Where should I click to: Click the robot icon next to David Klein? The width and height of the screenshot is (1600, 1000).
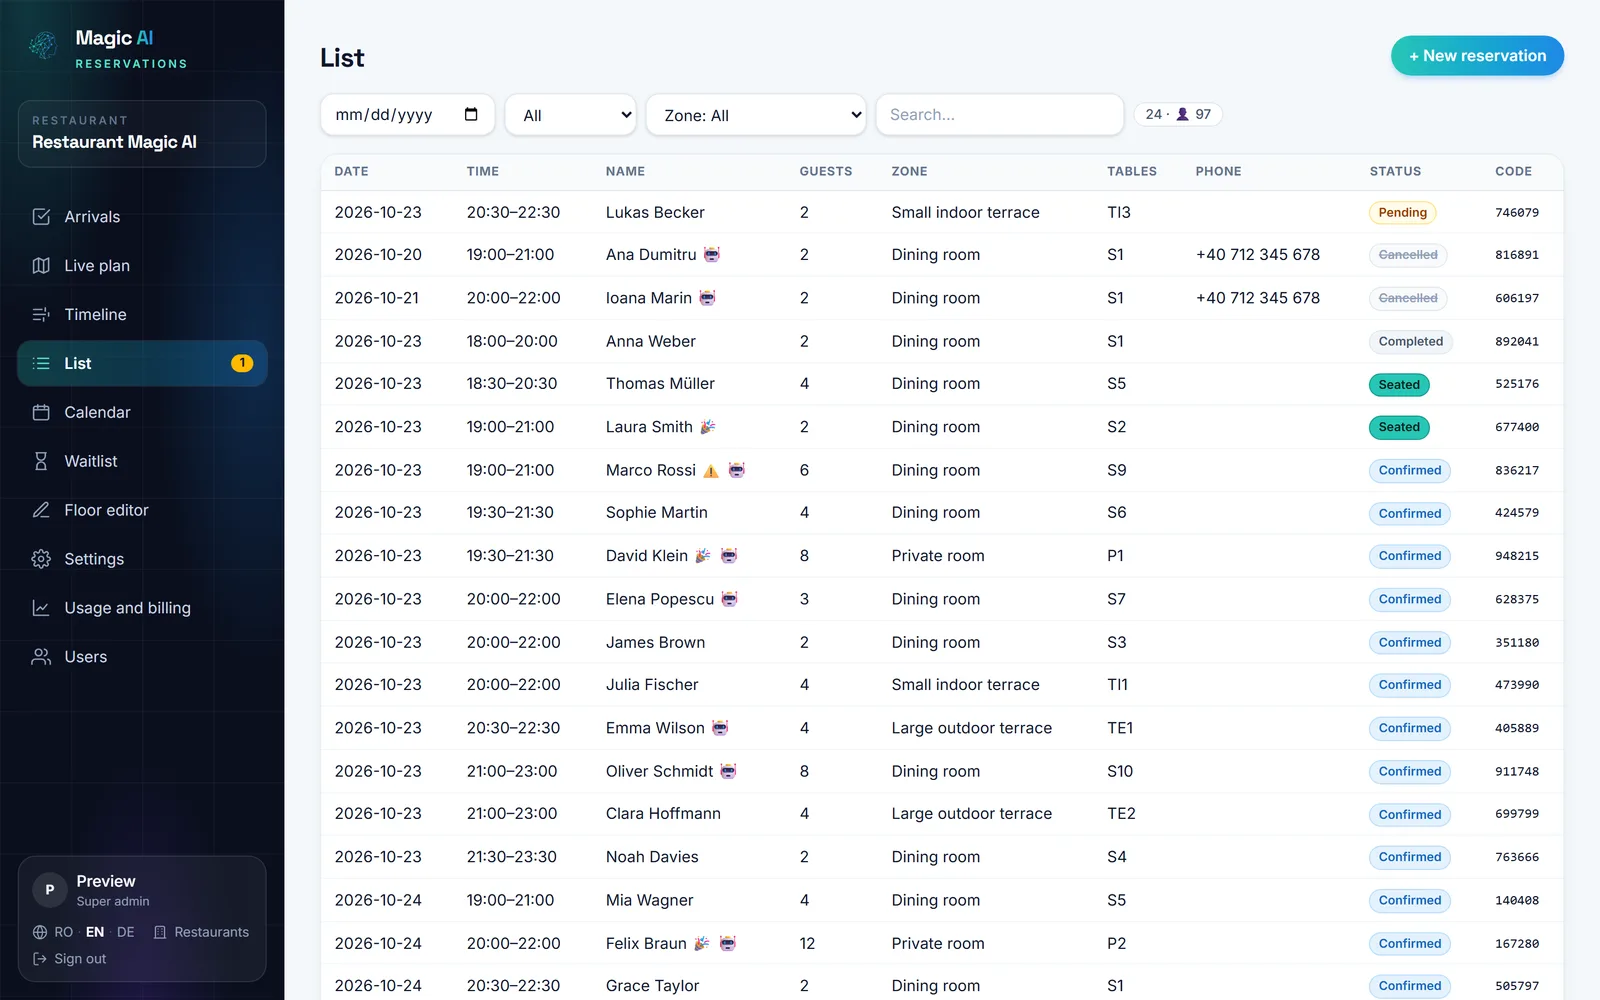click(729, 555)
